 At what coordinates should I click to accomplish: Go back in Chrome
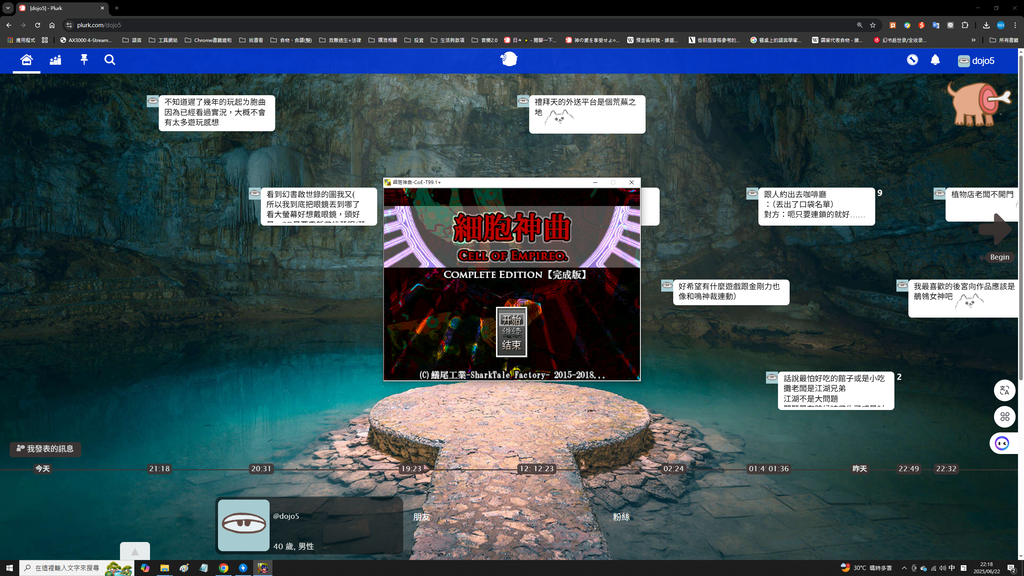(x=8, y=25)
